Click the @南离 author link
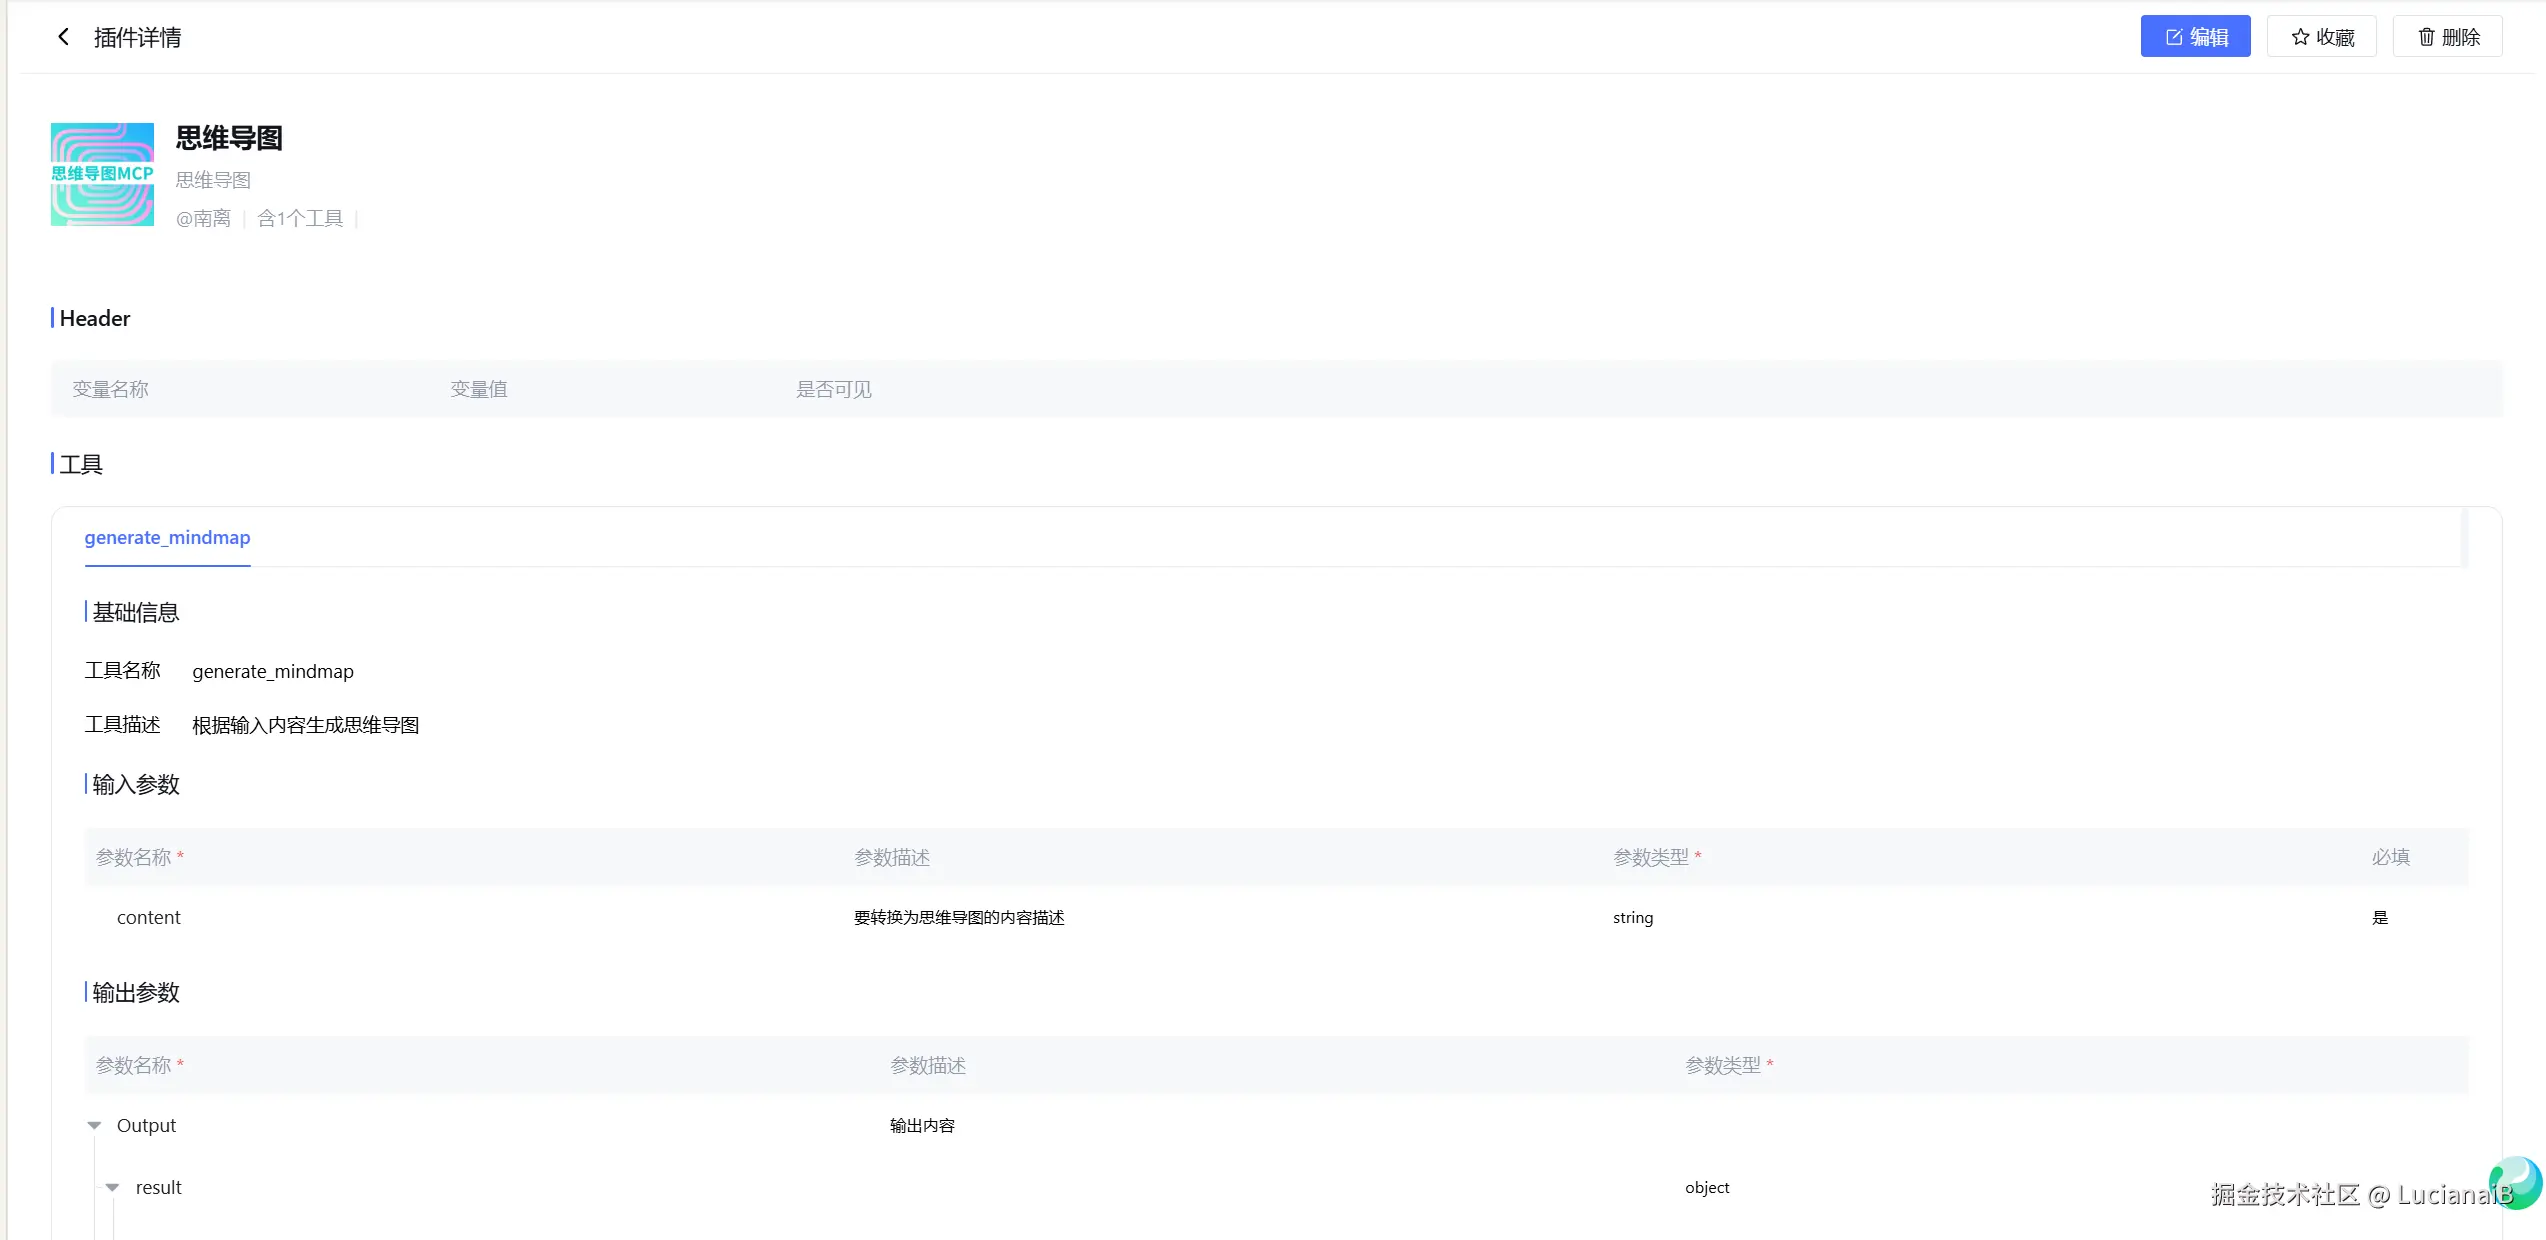 click(x=203, y=218)
